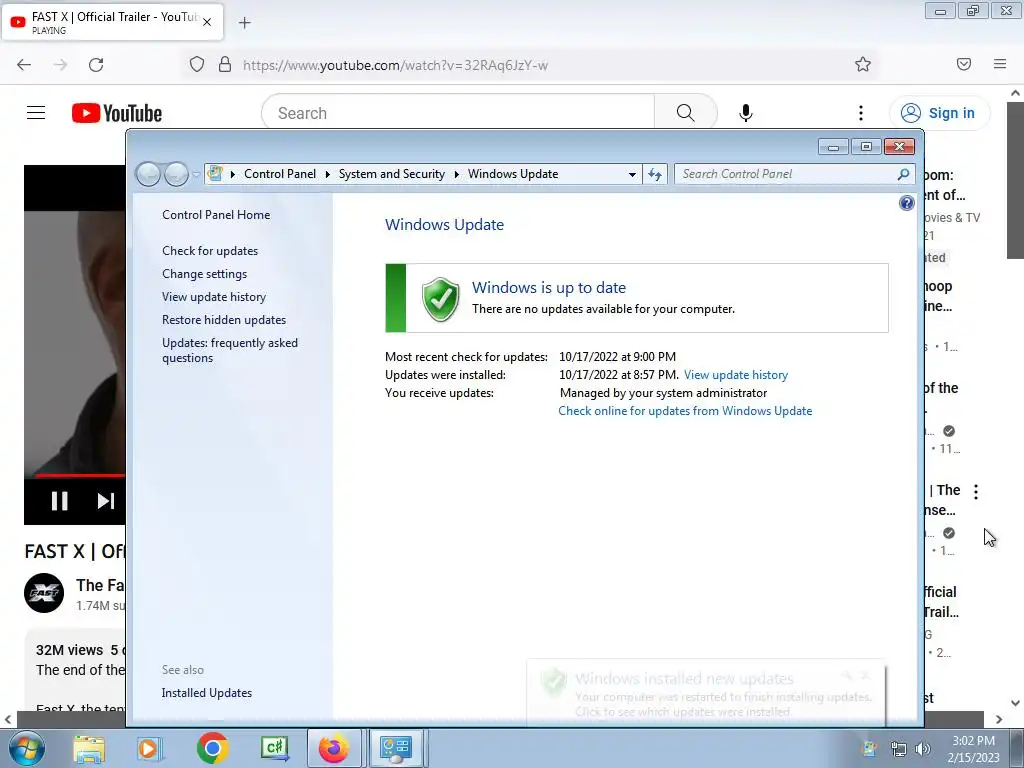The image size is (1024, 768).
Task: Open the Firefox application menu
Action: (1000, 64)
